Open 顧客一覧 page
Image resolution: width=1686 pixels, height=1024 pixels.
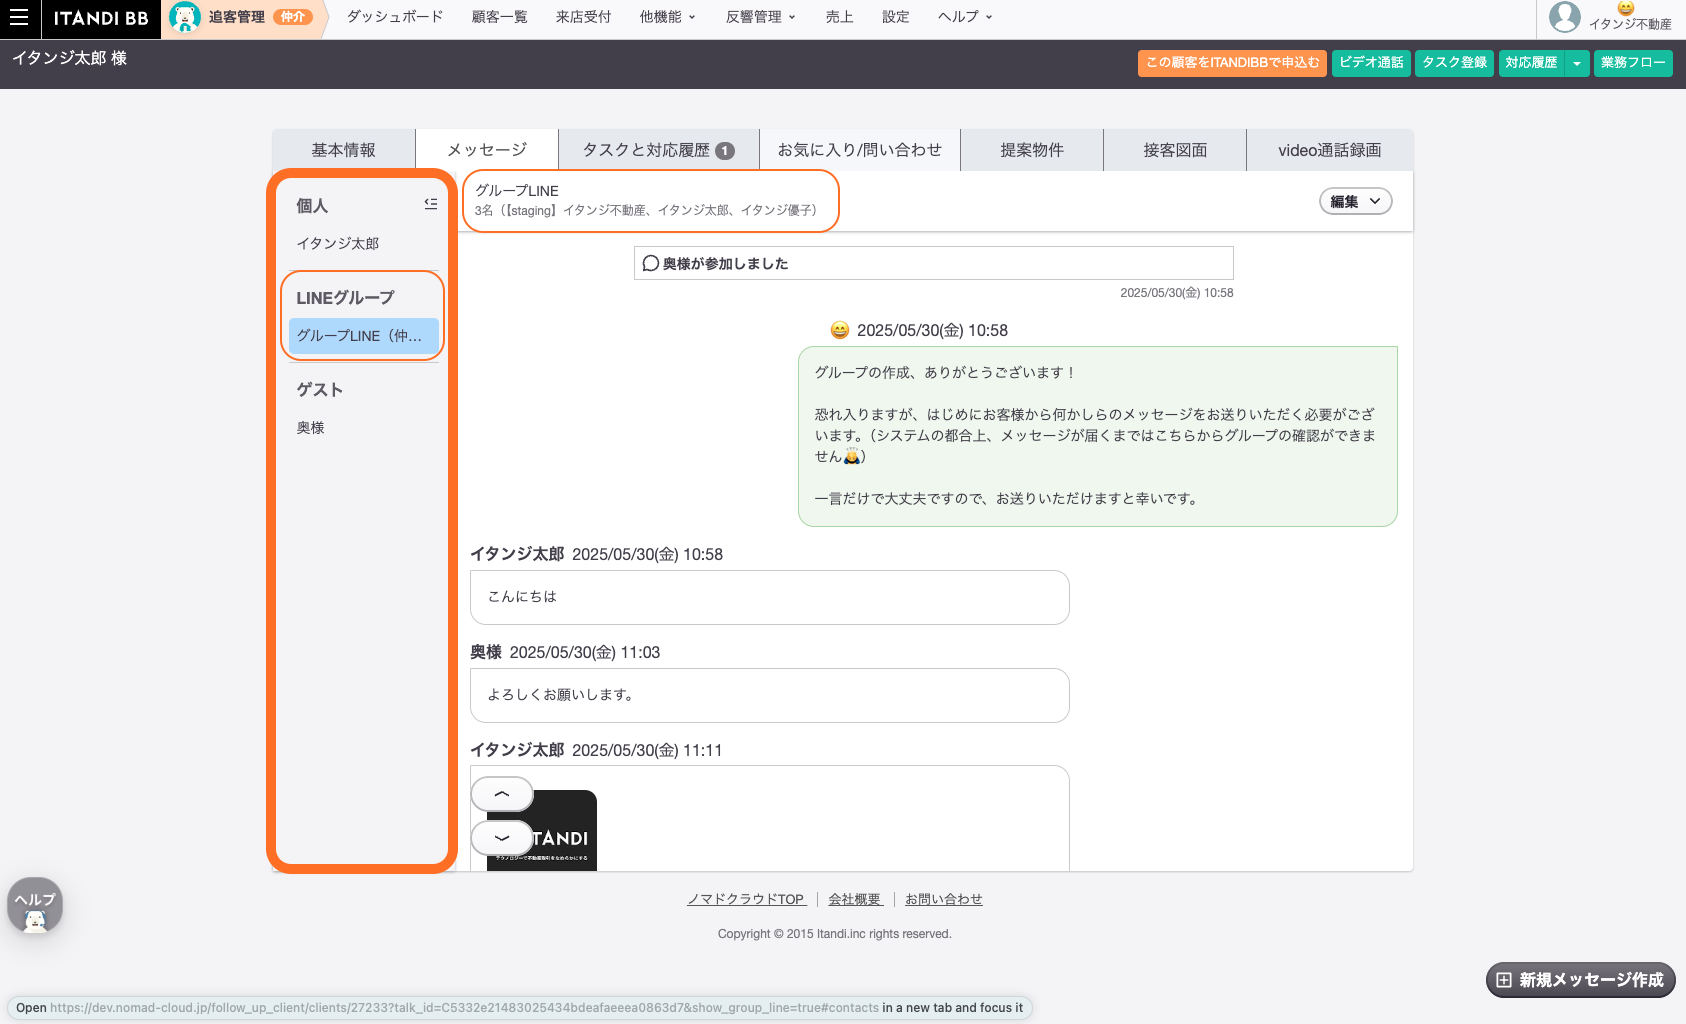click(499, 17)
